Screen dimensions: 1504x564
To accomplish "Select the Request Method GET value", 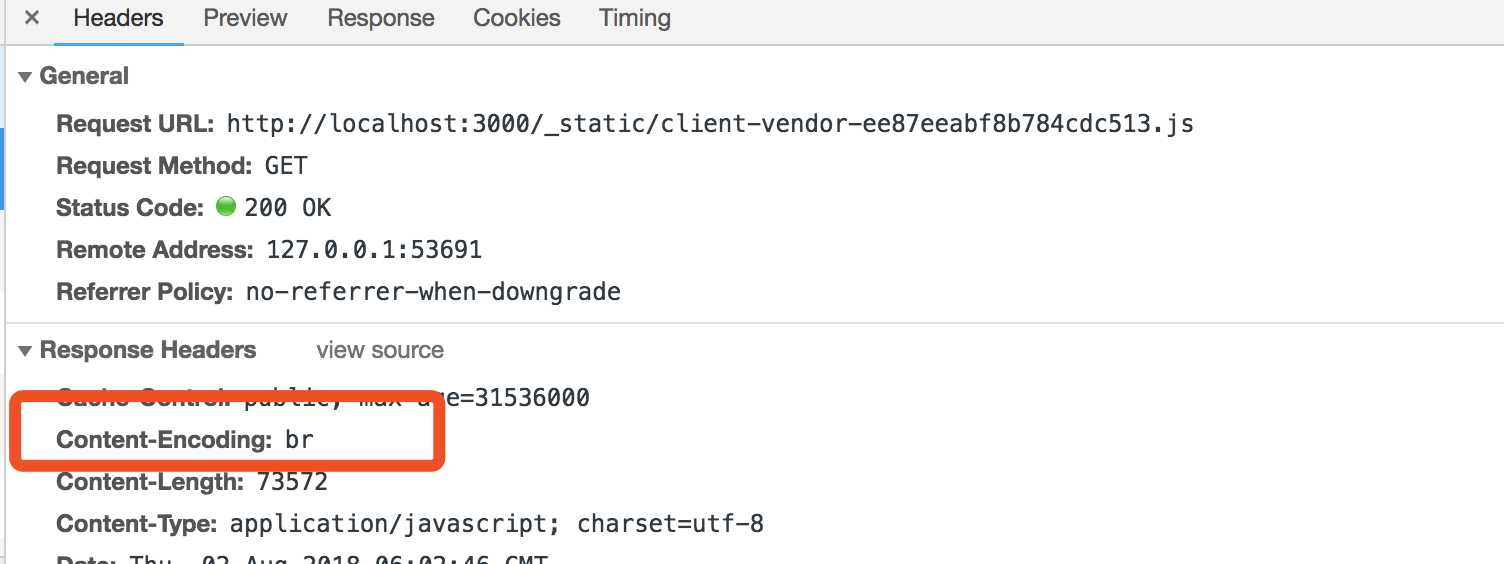I will (x=286, y=166).
